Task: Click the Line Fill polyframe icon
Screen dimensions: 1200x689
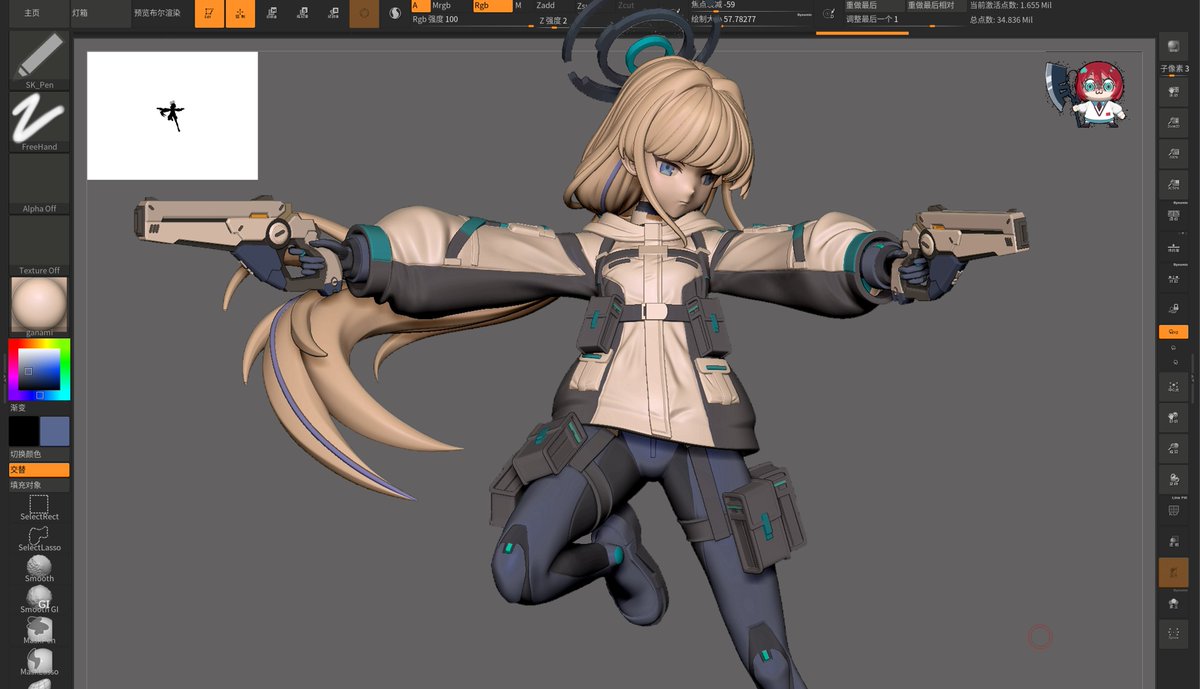Action: pos(1174,509)
